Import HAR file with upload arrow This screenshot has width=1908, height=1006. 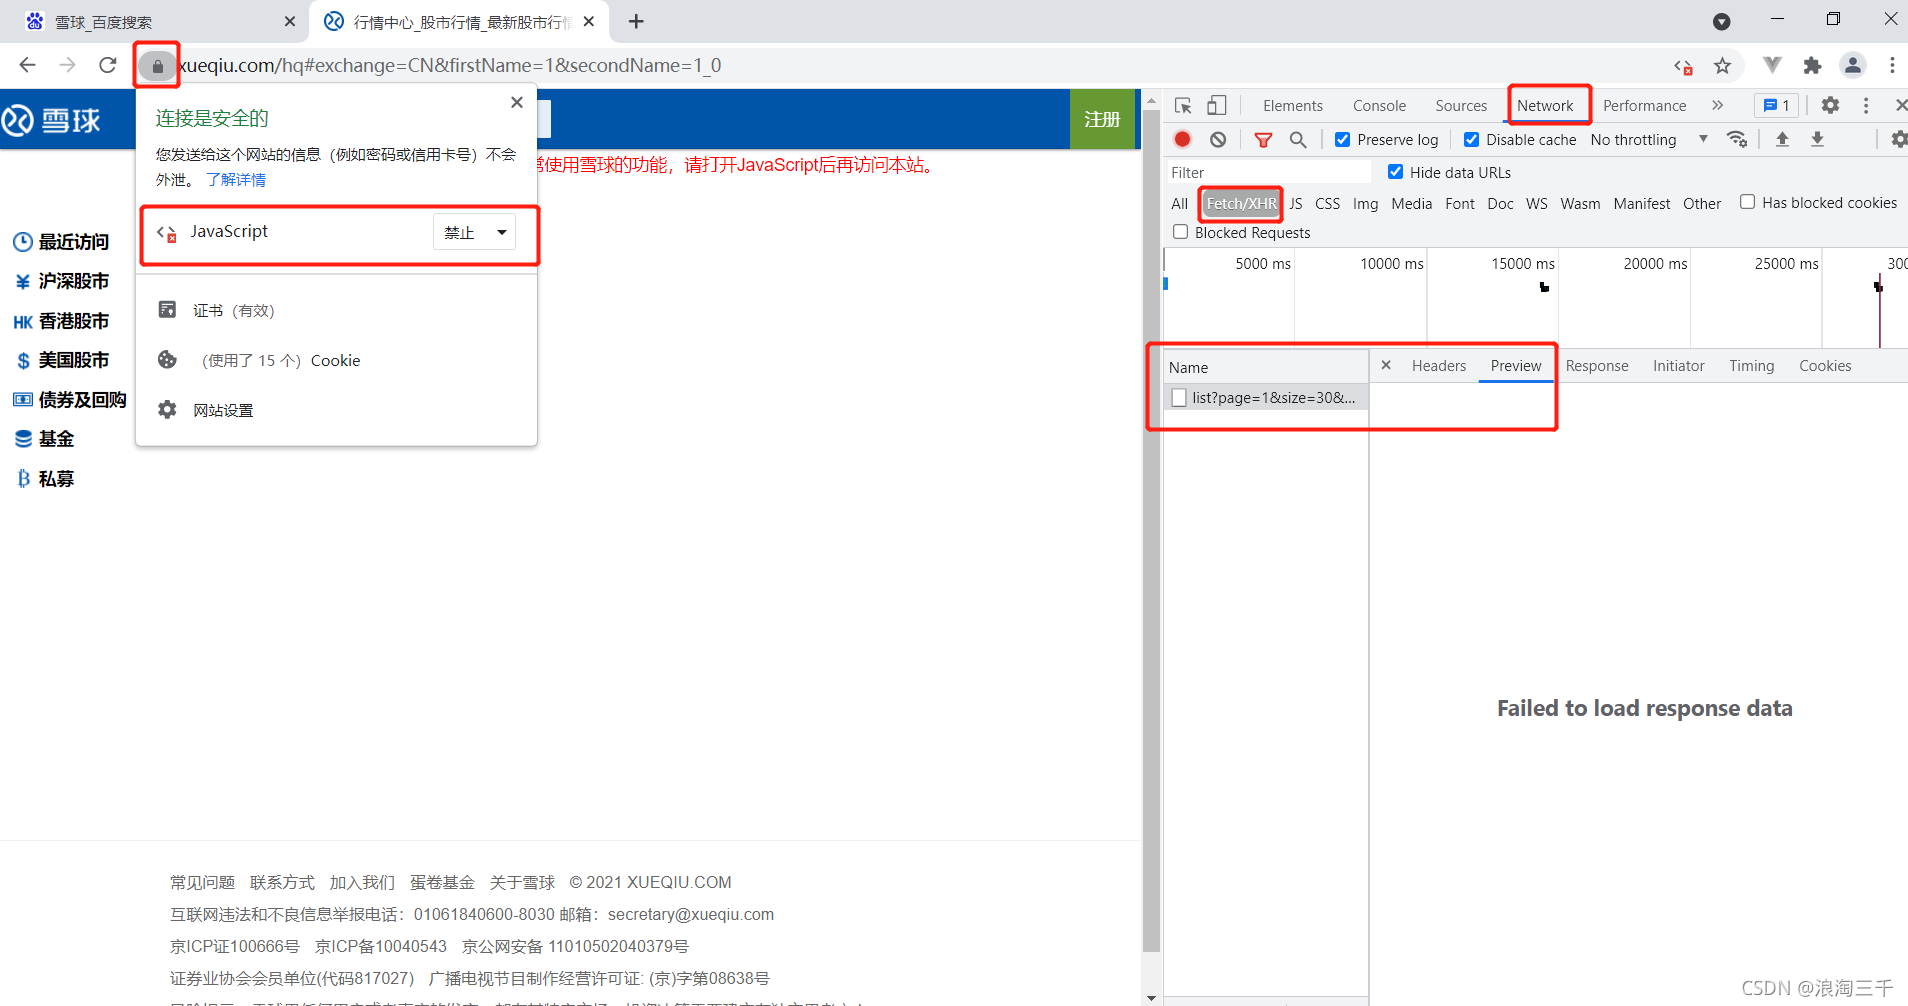click(1782, 139)
